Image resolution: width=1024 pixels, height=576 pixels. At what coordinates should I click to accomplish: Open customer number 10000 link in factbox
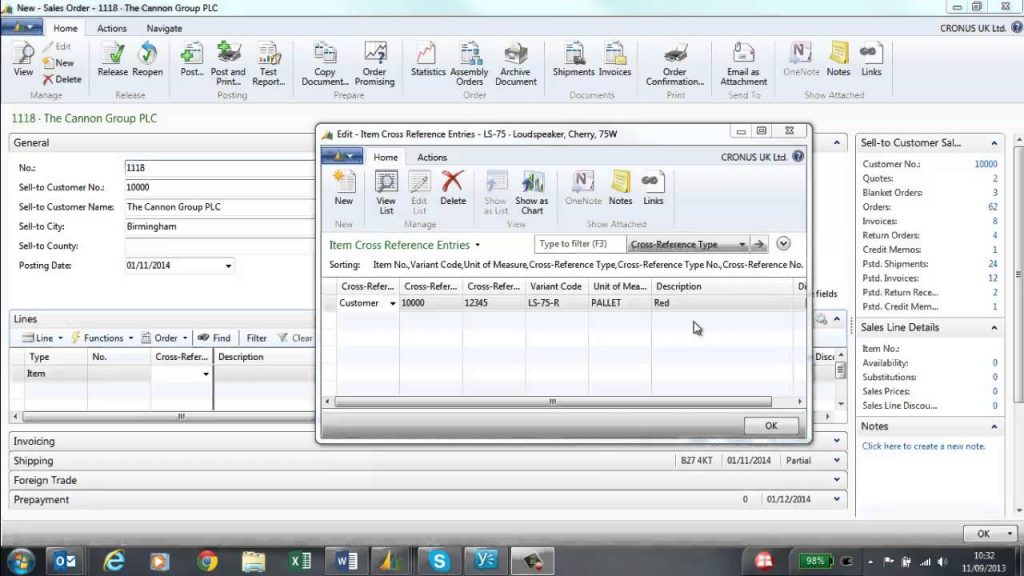tap(985, 164)
